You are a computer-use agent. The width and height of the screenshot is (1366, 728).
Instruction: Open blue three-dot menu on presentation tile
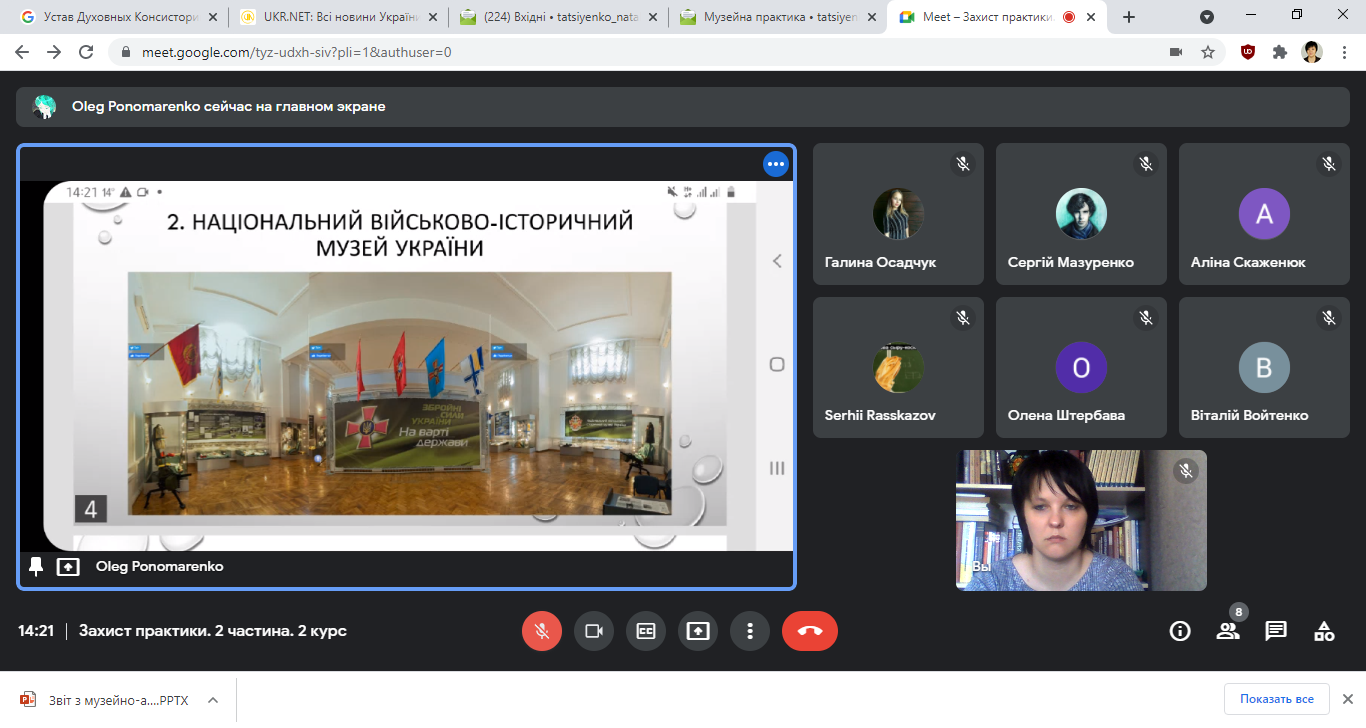point(776,164)
